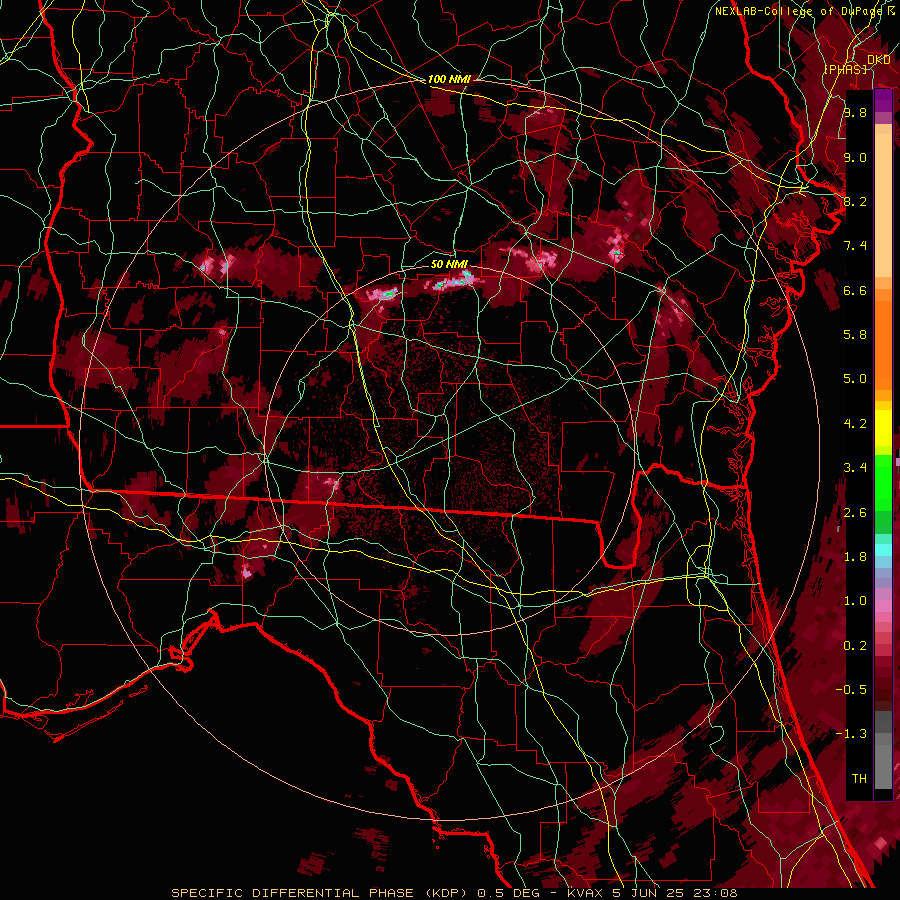Click the 9.8 value on the scale
Screen dimensions: 900x900
855,112
